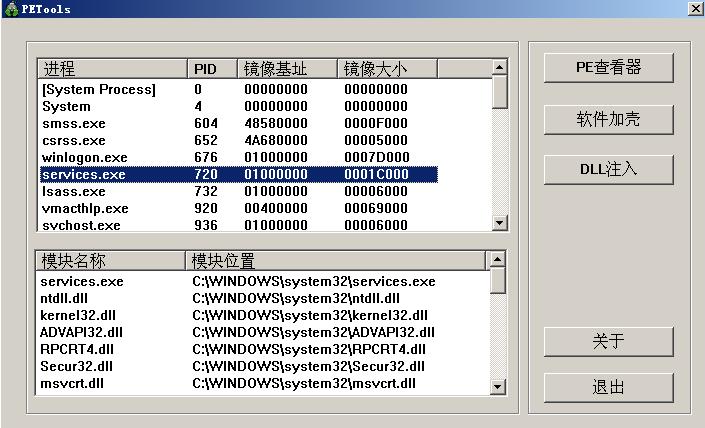Sort by the 进程 column header
705x428 pixels.
tap(112, 69)
